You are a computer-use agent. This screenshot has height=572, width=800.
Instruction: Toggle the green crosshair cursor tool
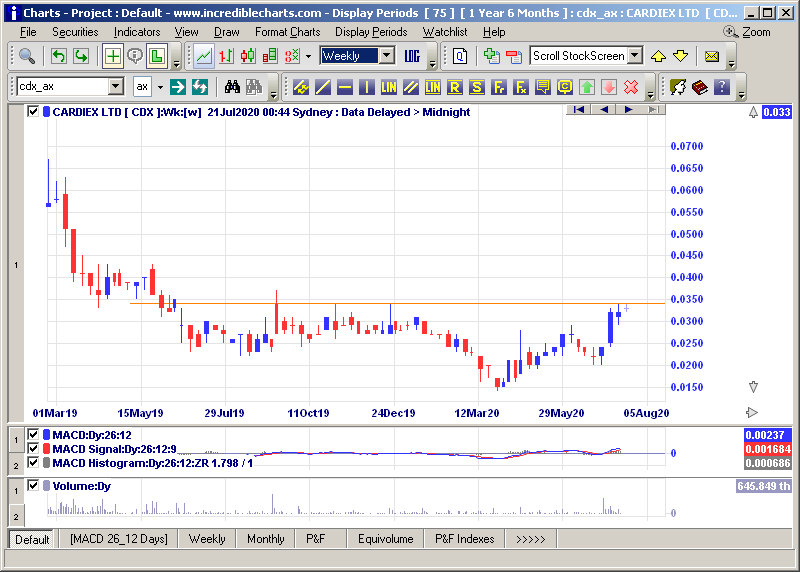tap(113, 56)
